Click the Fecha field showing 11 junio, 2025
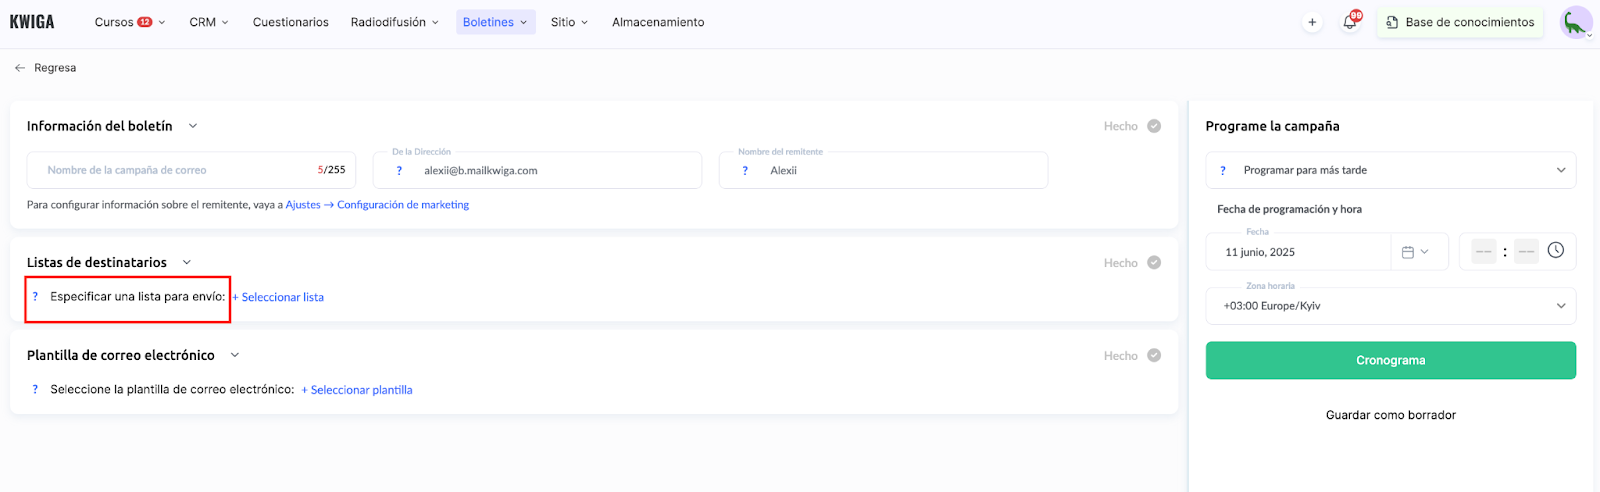This screenshot has width=1600, height=492. coord(1298,252)
